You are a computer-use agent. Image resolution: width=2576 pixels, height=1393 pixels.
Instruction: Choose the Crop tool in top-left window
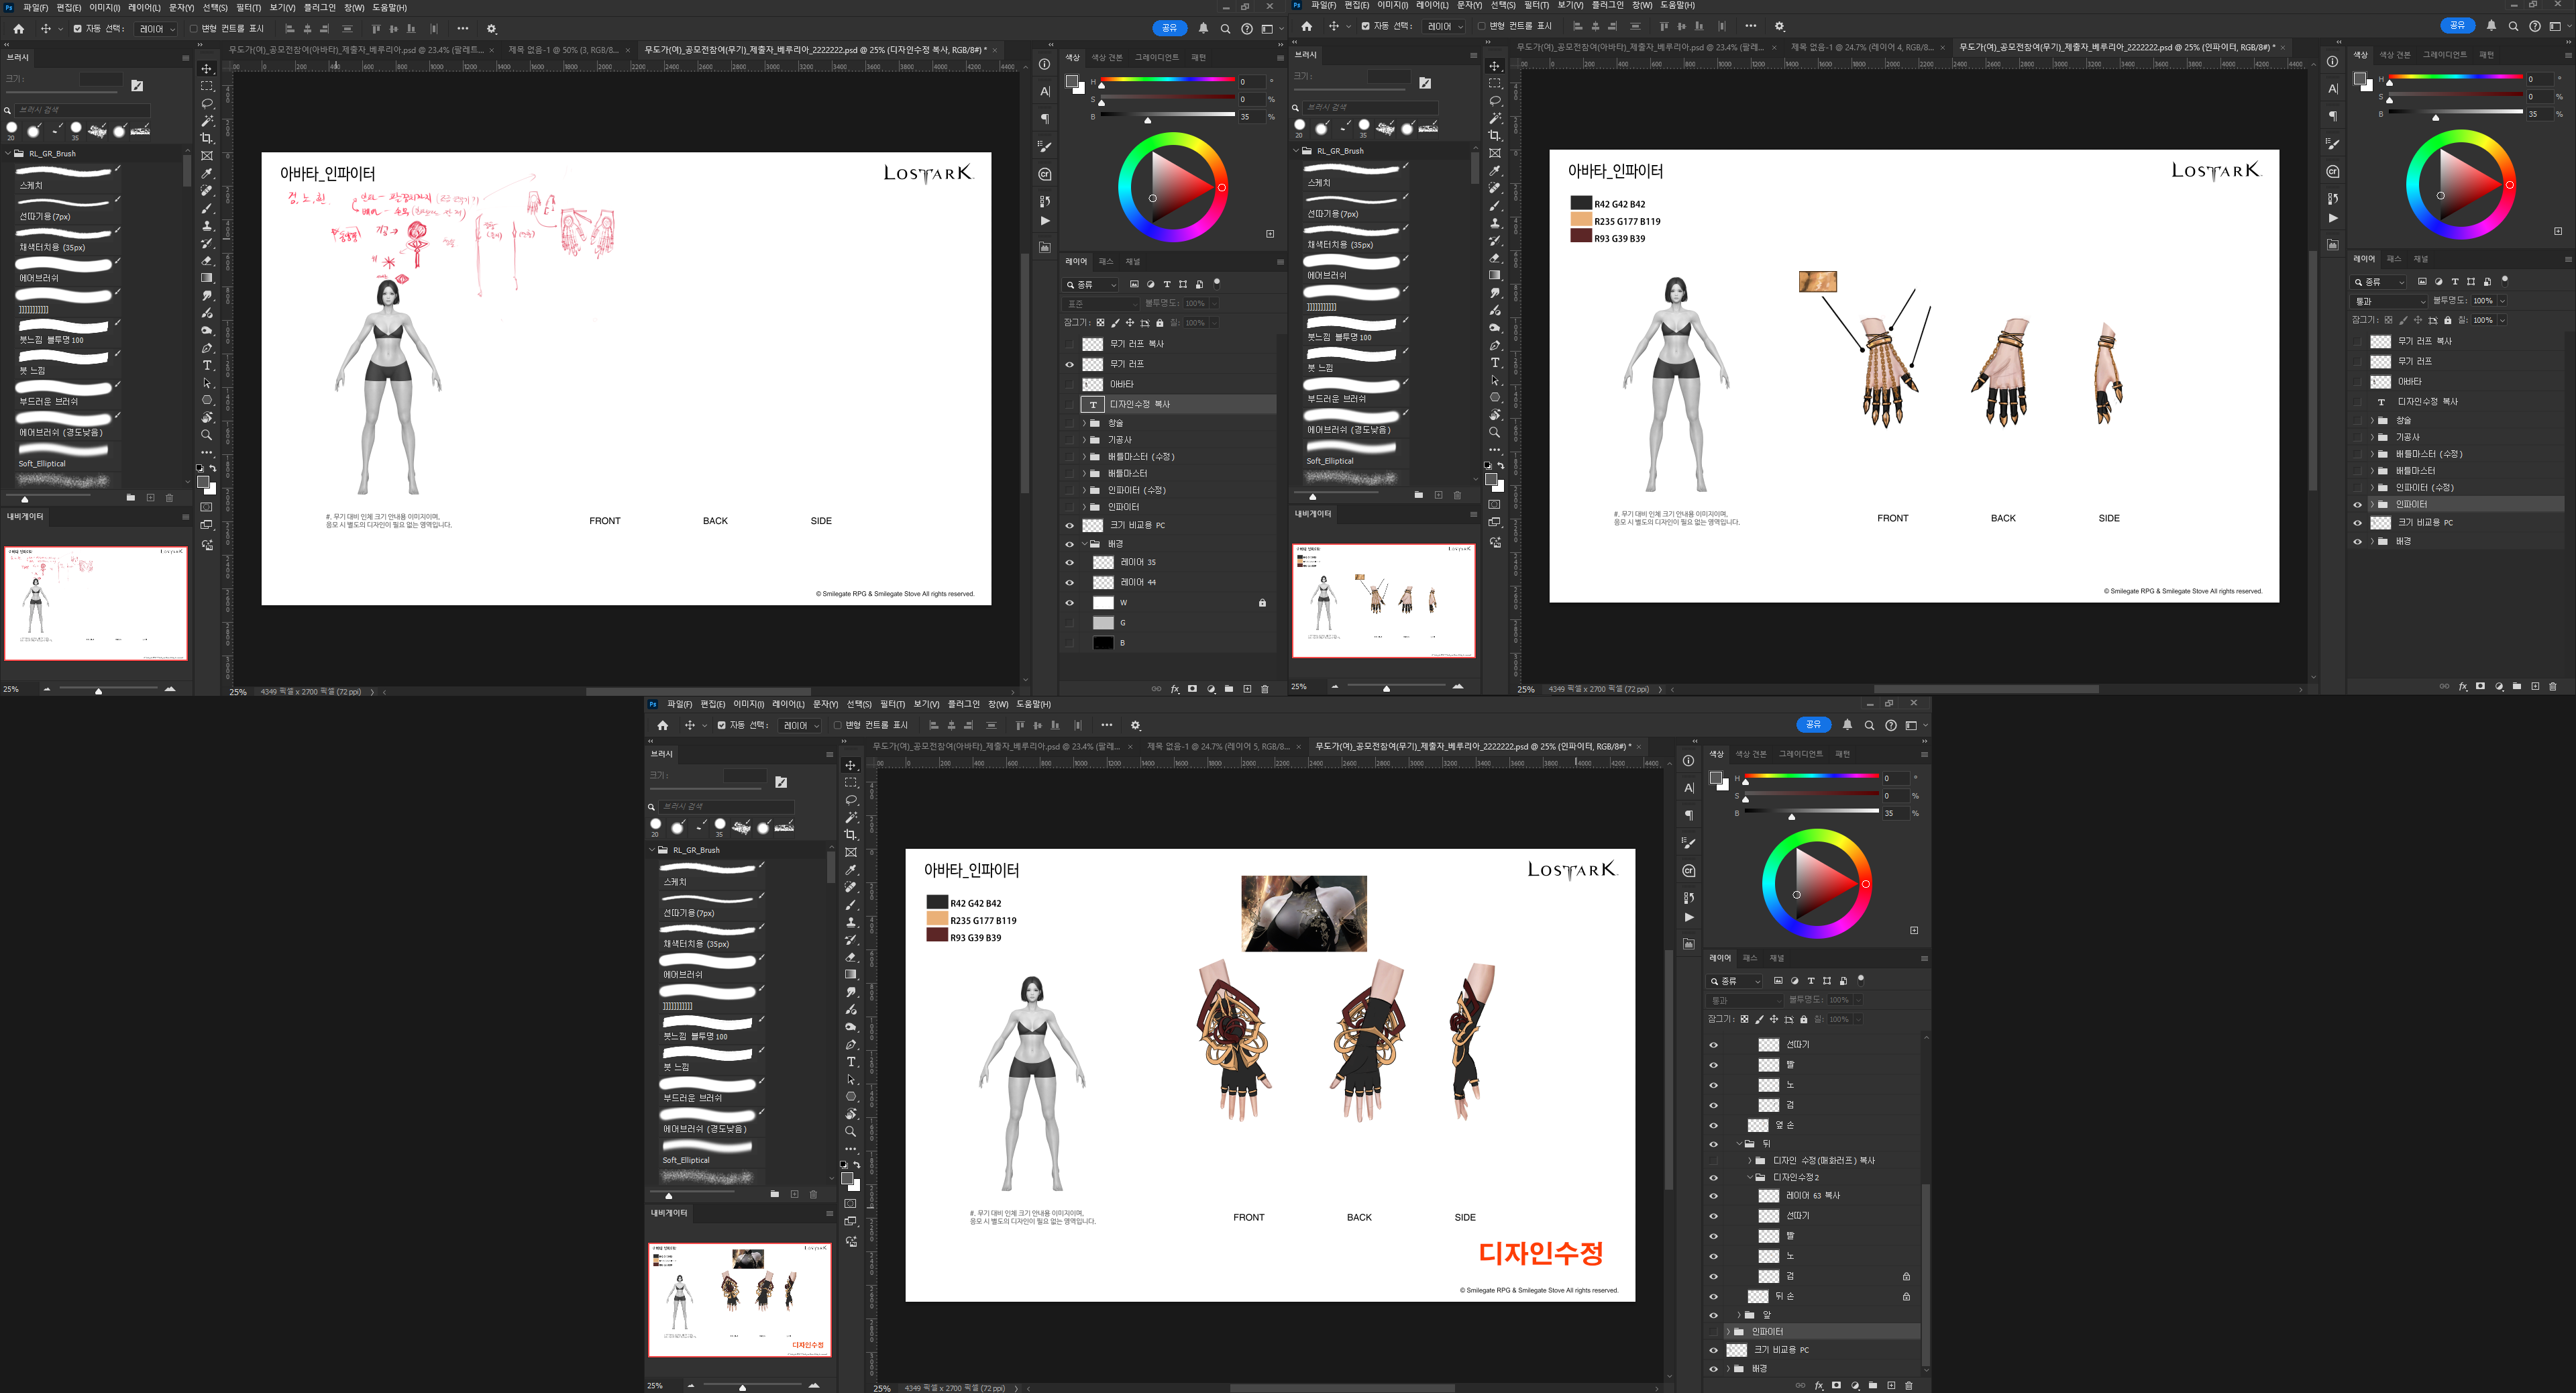(x=207, y=138)
